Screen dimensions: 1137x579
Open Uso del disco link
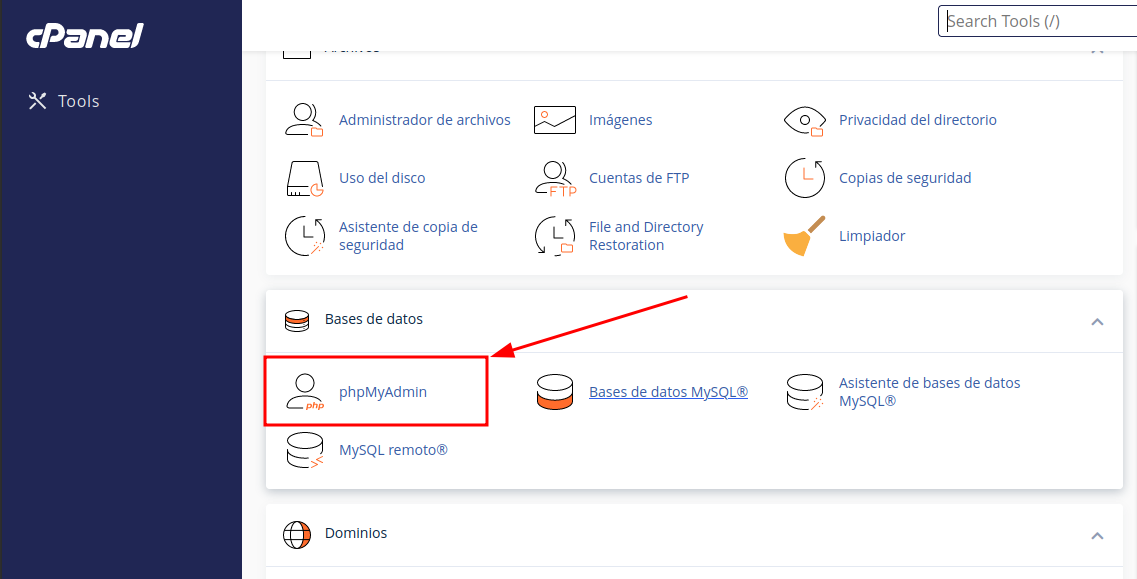(x=381, y=178)
